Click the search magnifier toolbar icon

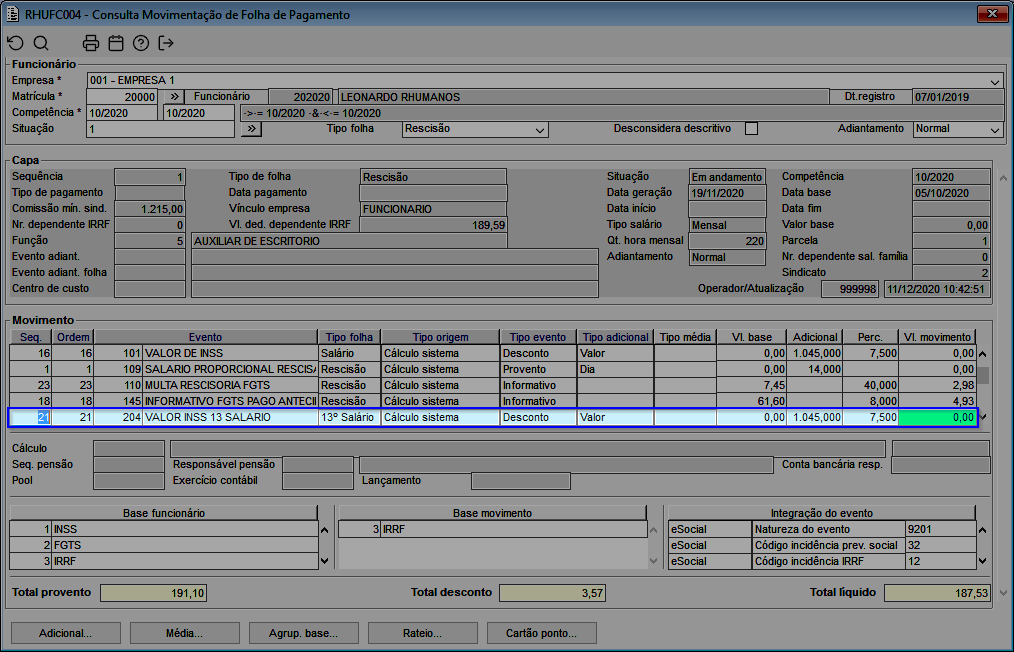(x=41, y=43)
